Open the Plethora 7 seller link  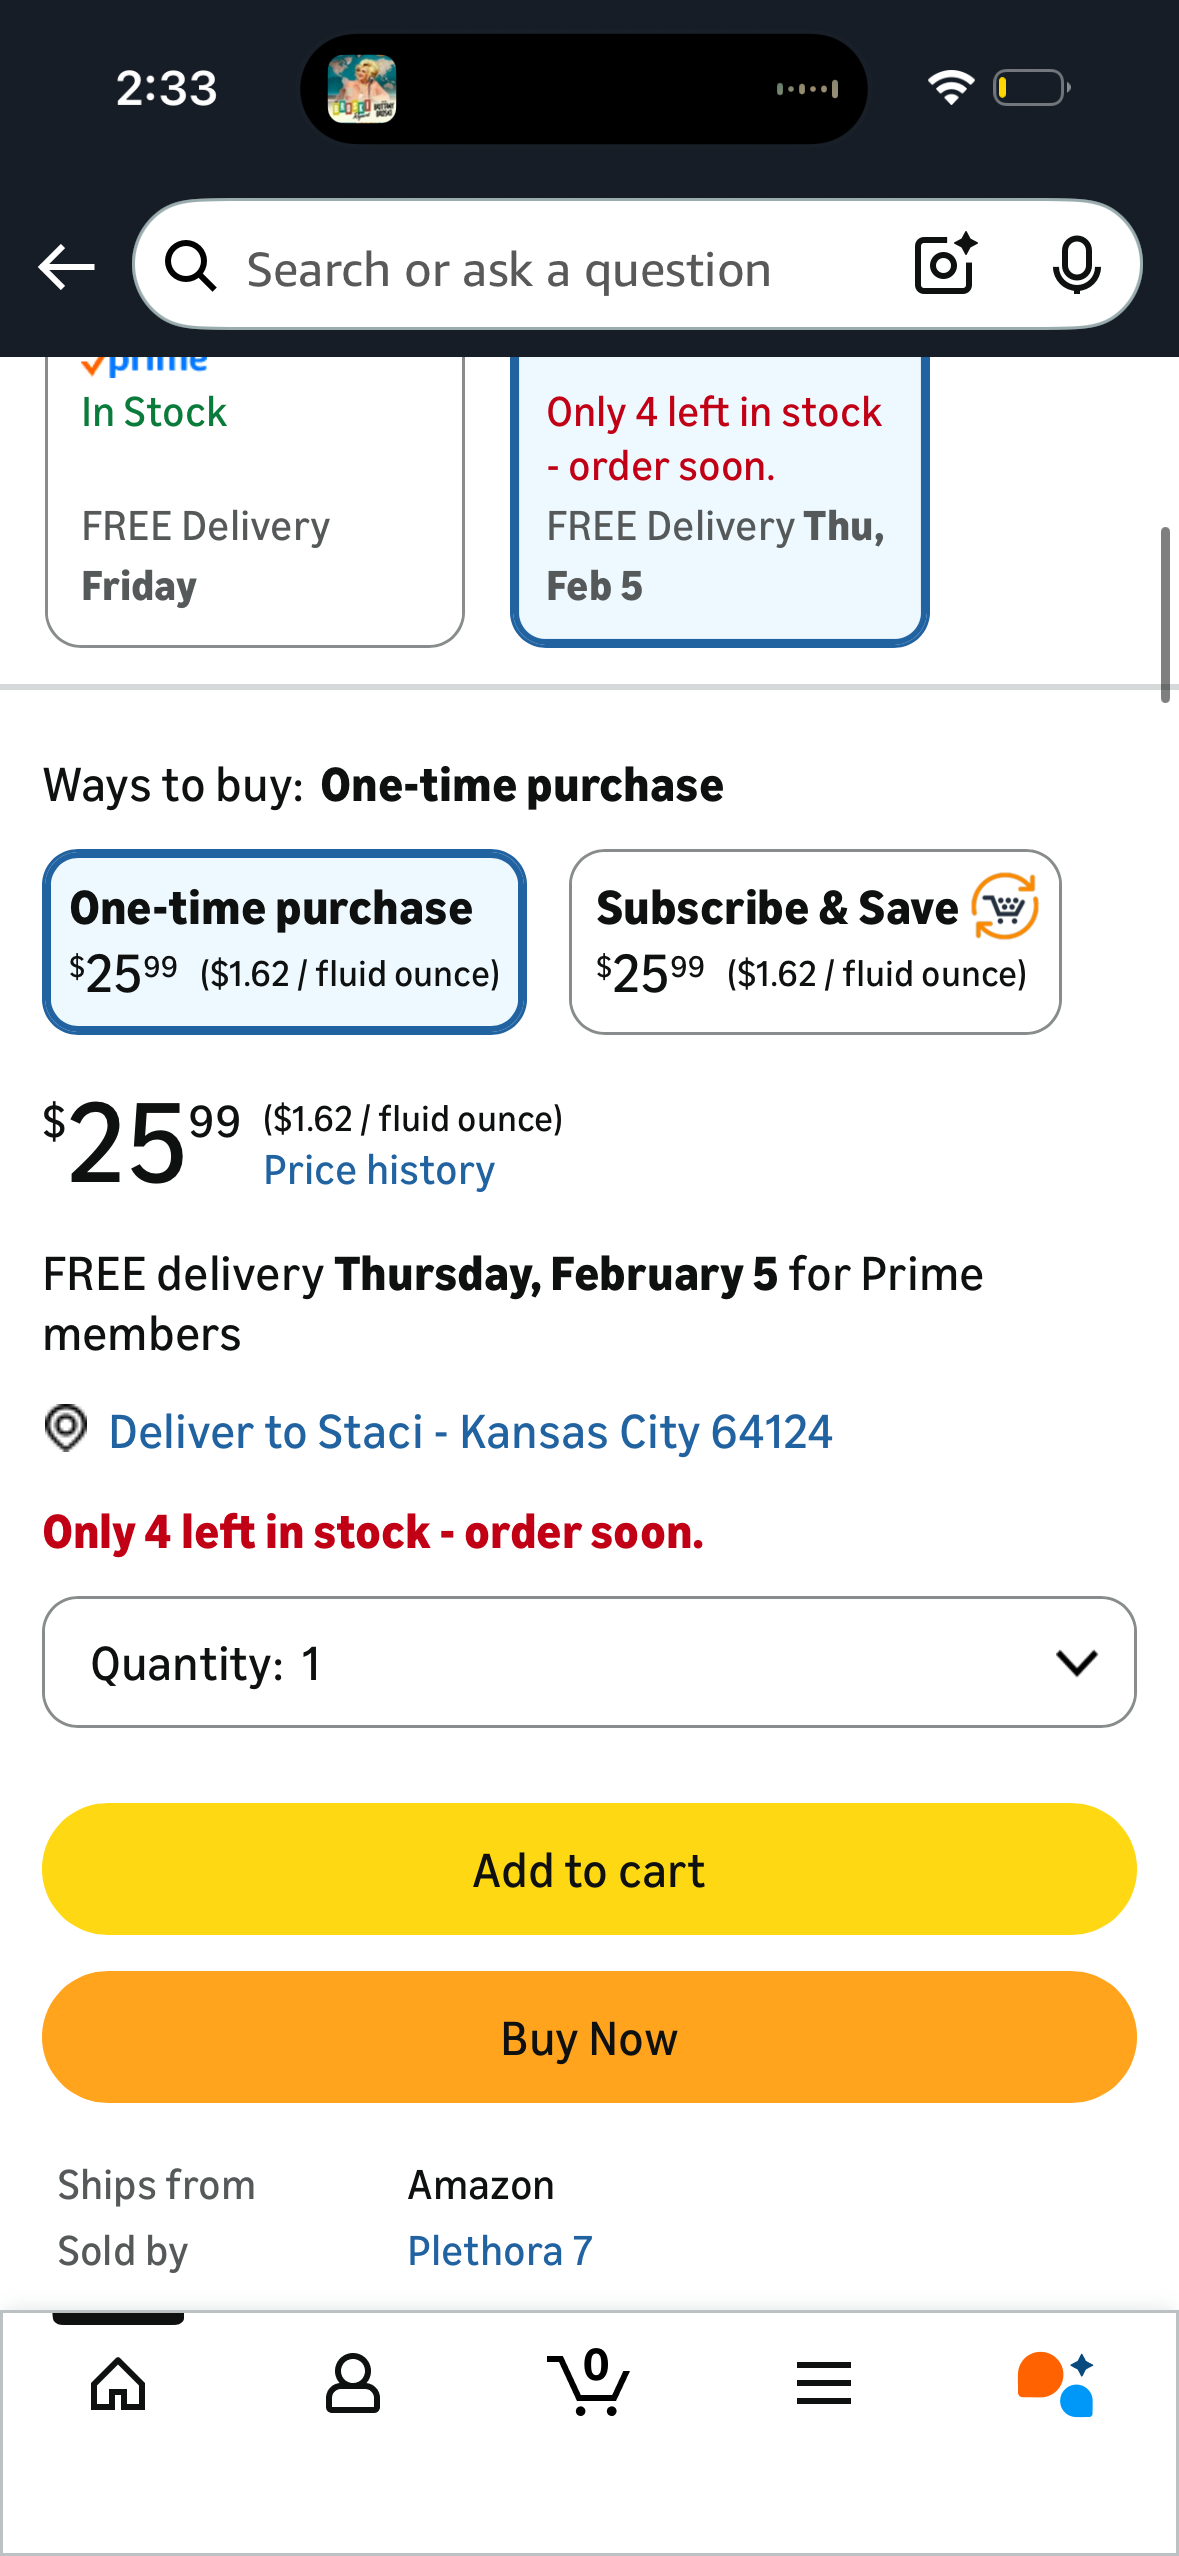[500, 2251]
